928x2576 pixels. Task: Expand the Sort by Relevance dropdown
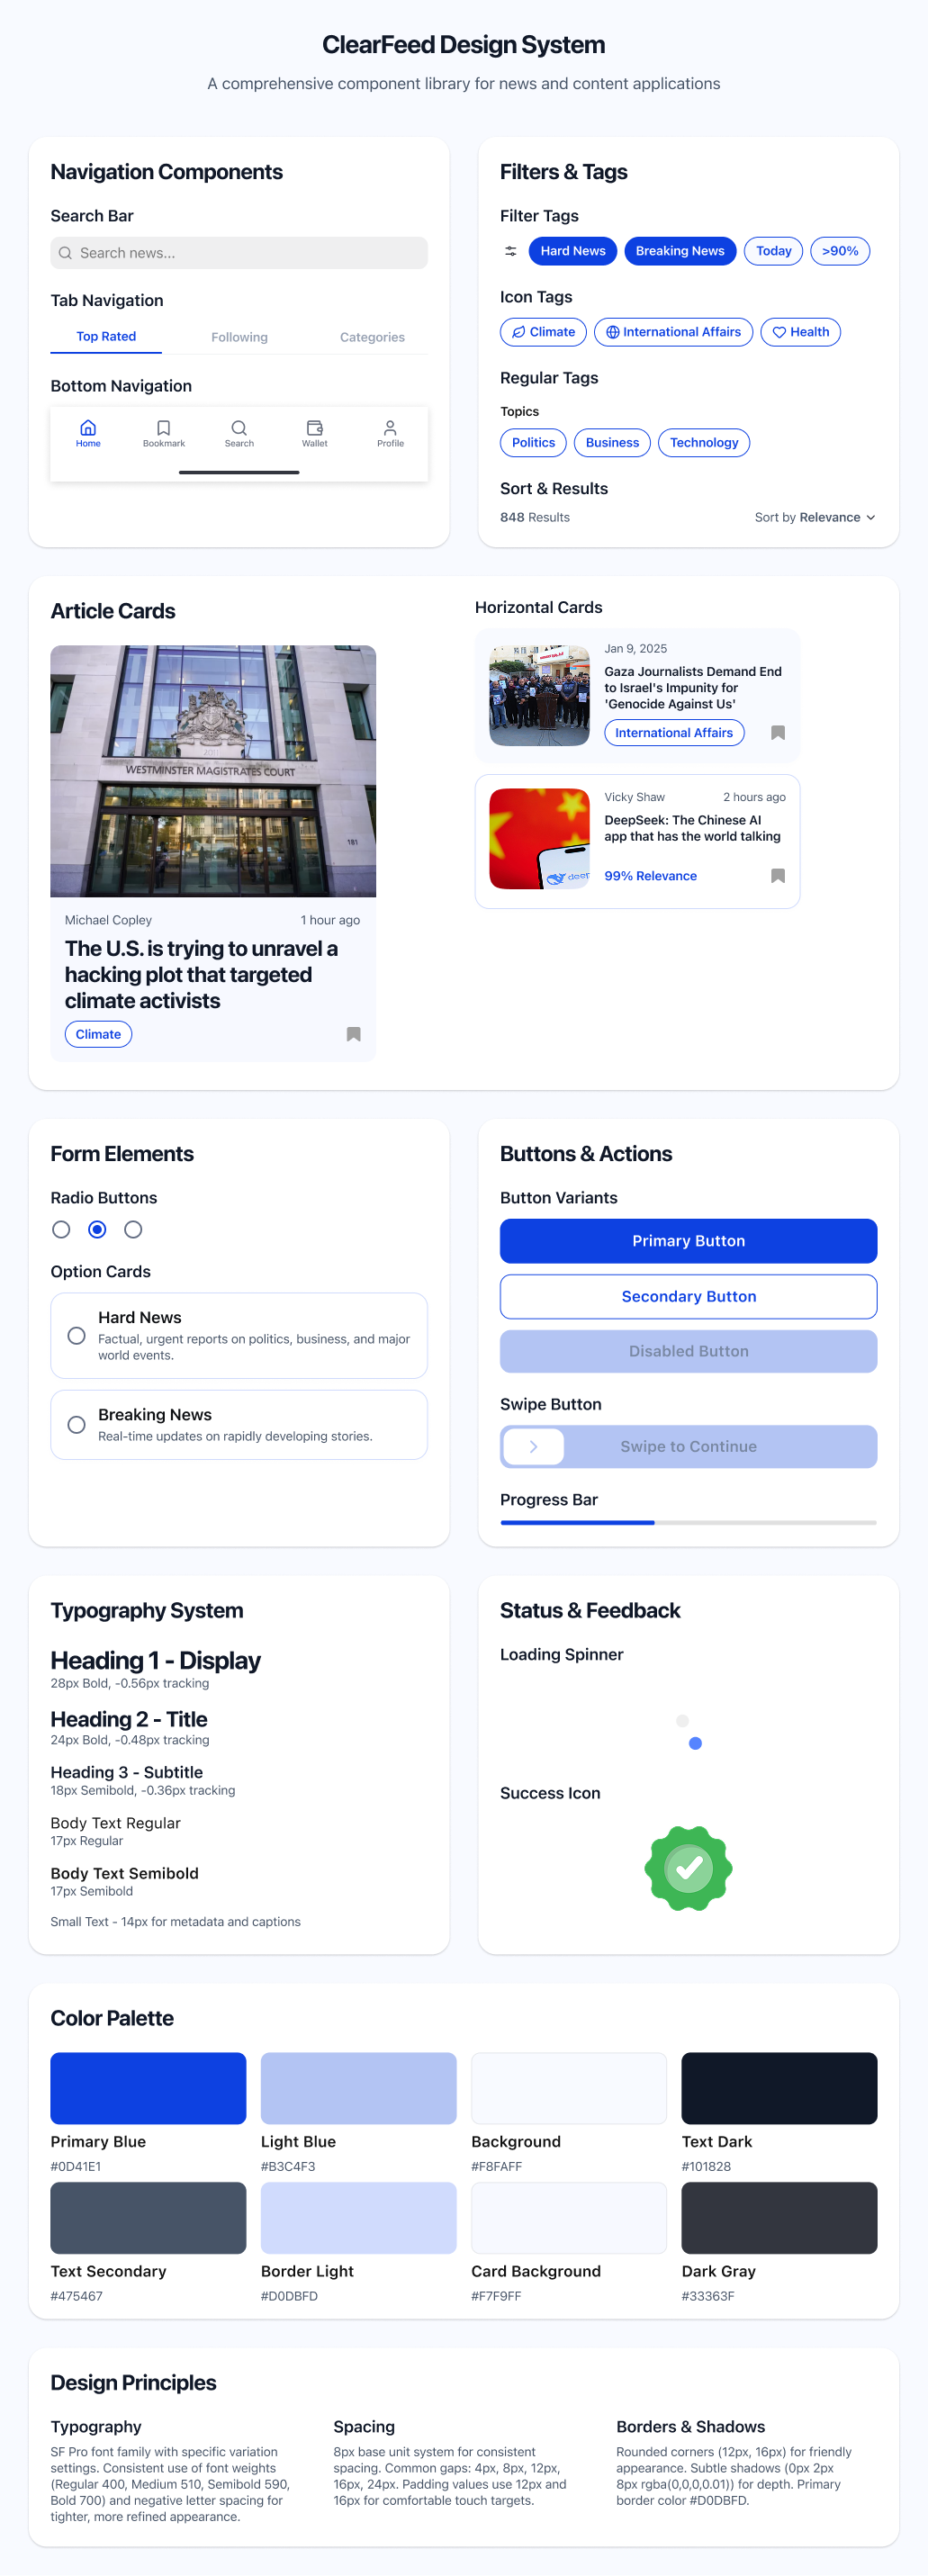[x=815, y=517]
